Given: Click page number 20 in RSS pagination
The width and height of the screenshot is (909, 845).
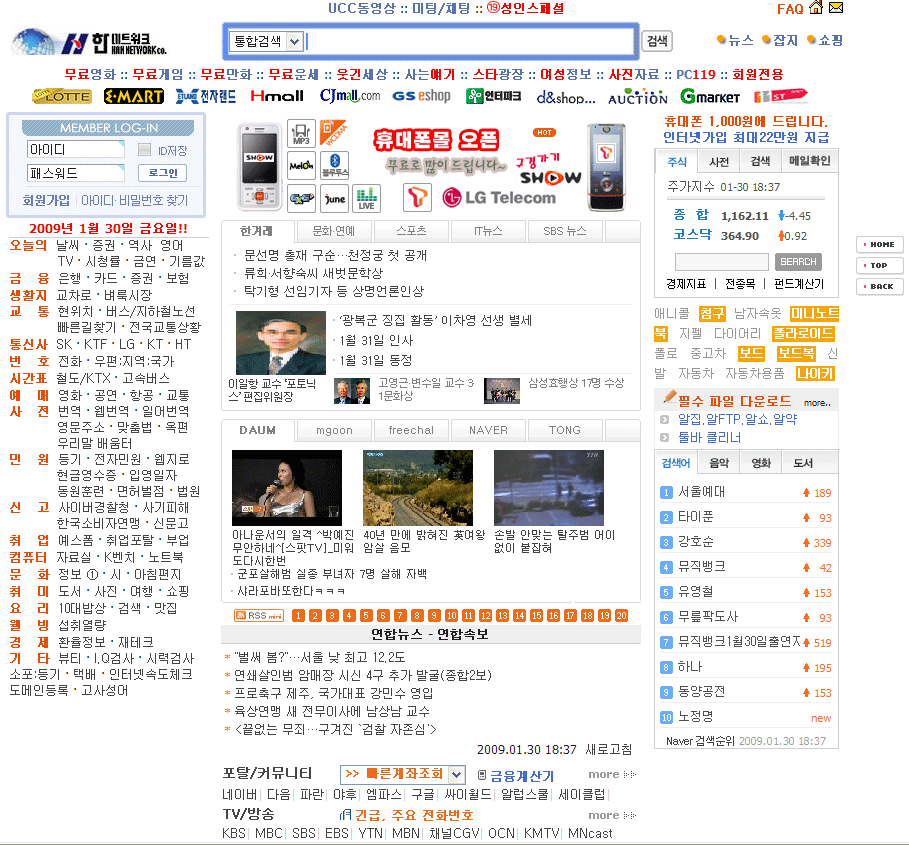Looking at the screenshot, I should (x=621, y=615).
